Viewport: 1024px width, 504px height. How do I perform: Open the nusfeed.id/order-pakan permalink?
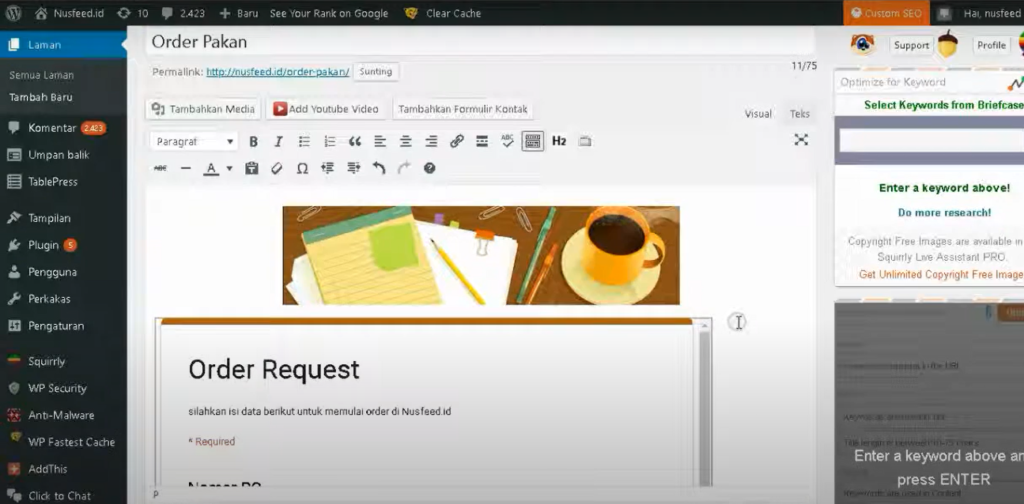(278, 72)
